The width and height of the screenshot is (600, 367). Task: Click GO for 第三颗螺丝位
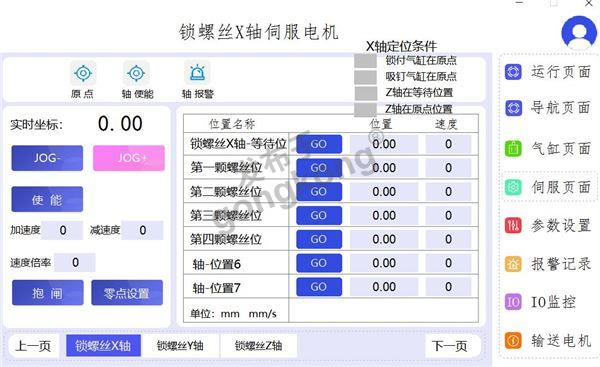319,215
